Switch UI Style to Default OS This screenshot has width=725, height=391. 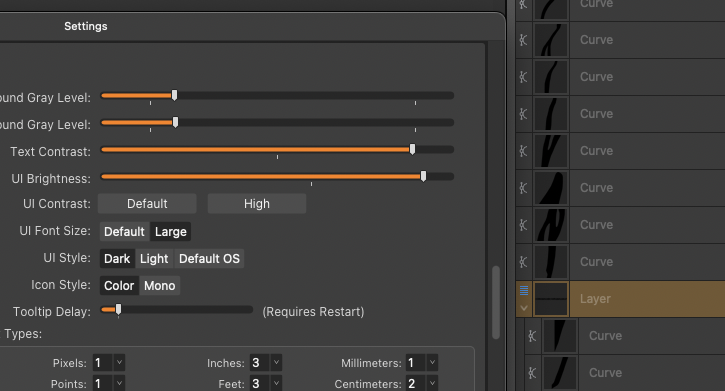point(209,258)
